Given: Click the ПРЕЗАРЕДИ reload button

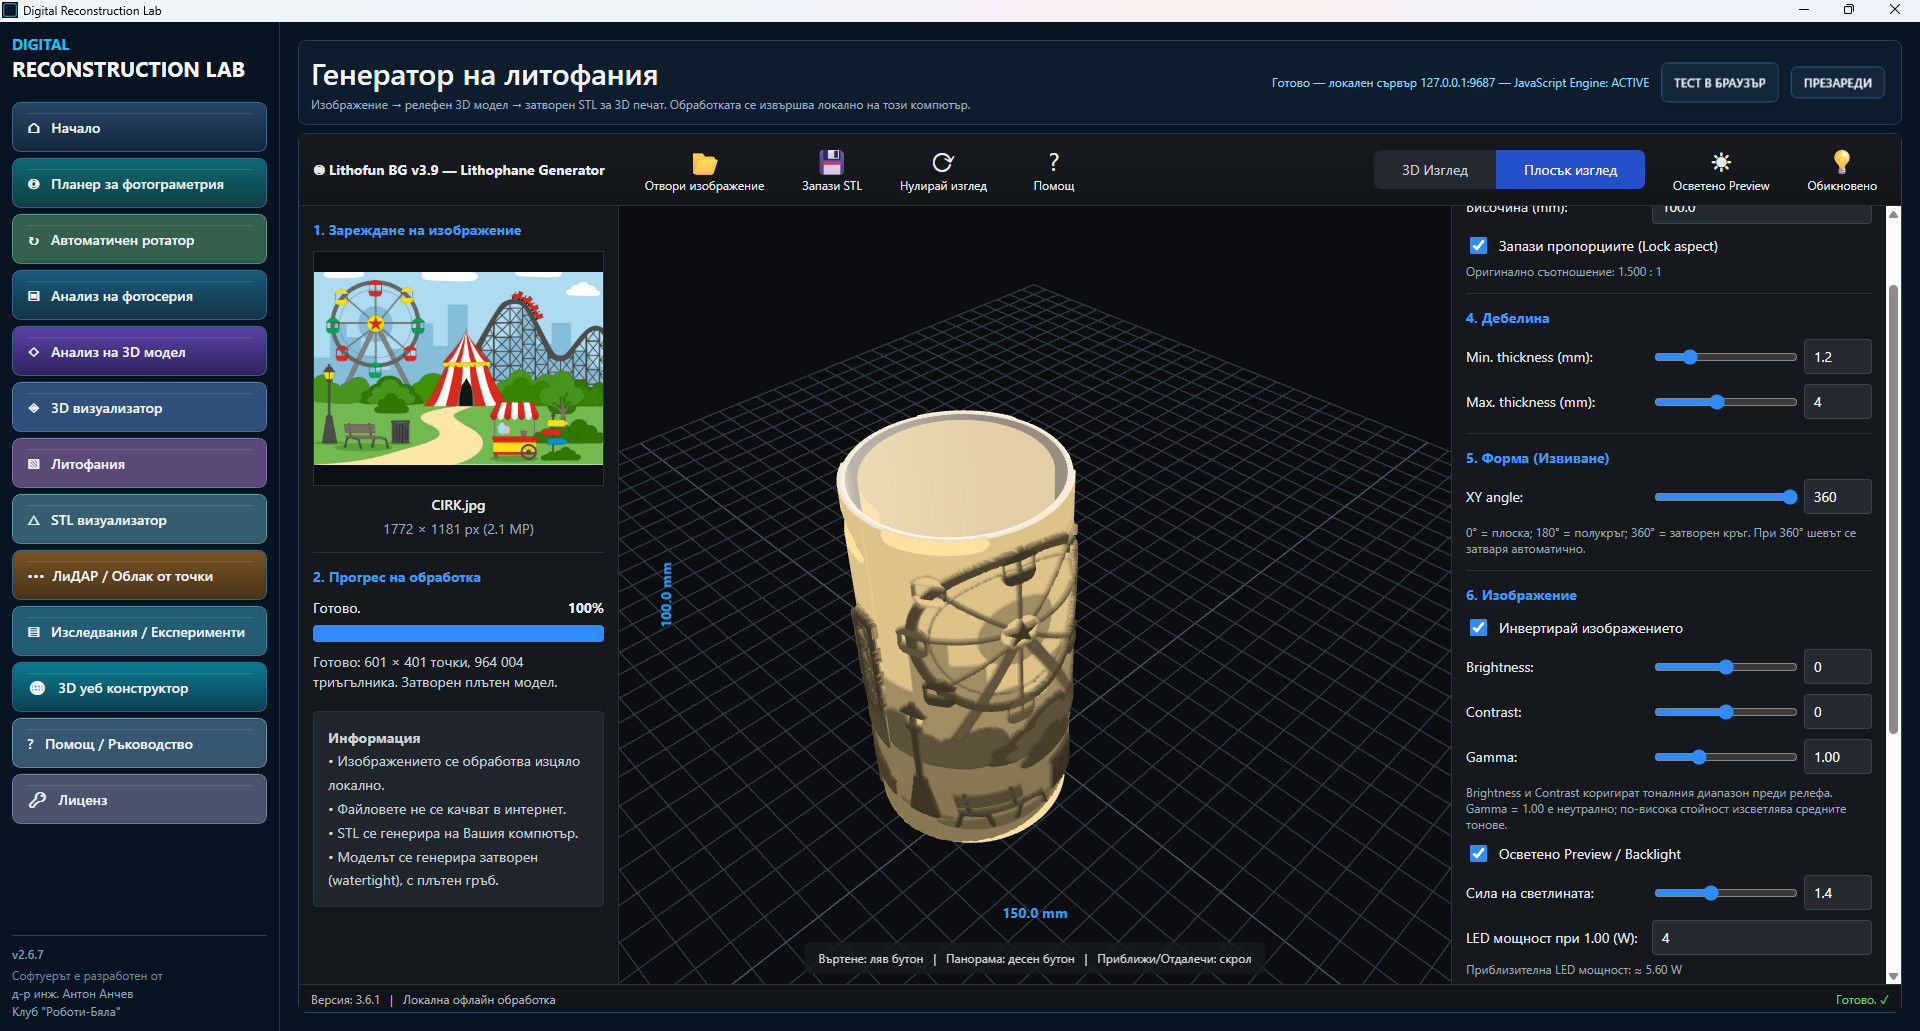Looking at the screenshot, I should point(1837,83).
